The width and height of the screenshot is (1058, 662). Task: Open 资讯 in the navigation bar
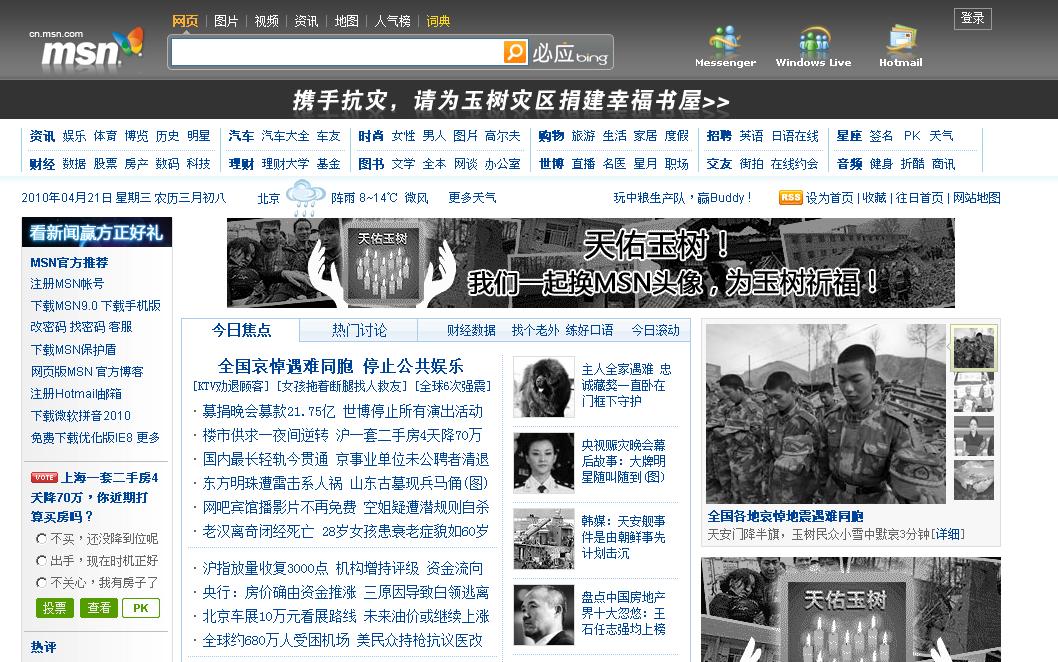coord(42,136)
